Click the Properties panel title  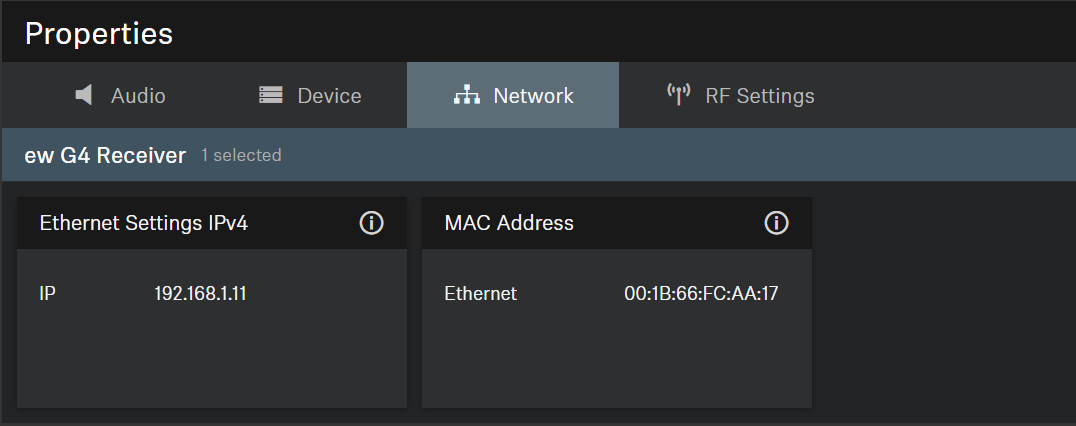tap(98, 33)
